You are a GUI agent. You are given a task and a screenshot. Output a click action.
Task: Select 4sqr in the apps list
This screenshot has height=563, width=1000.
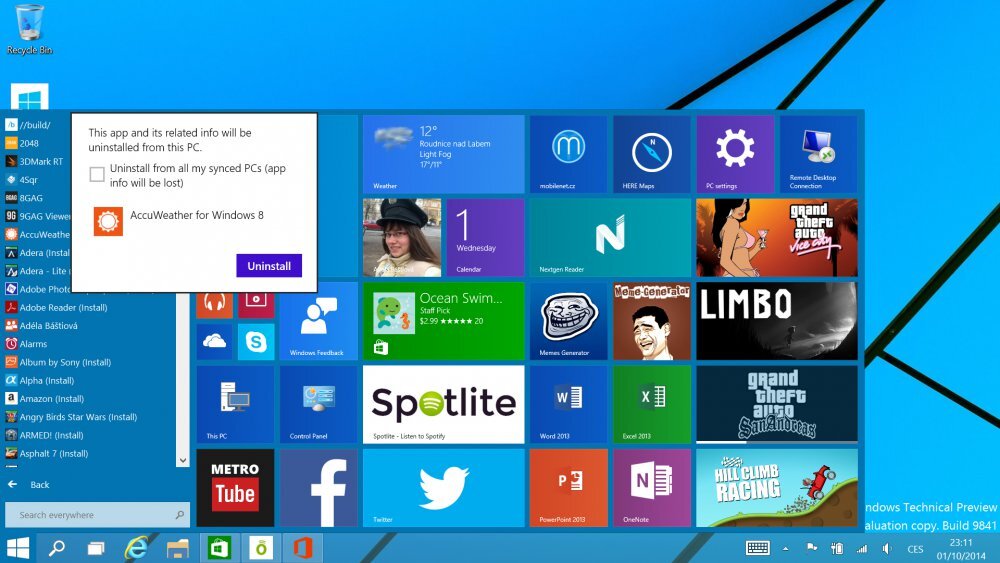22,180
